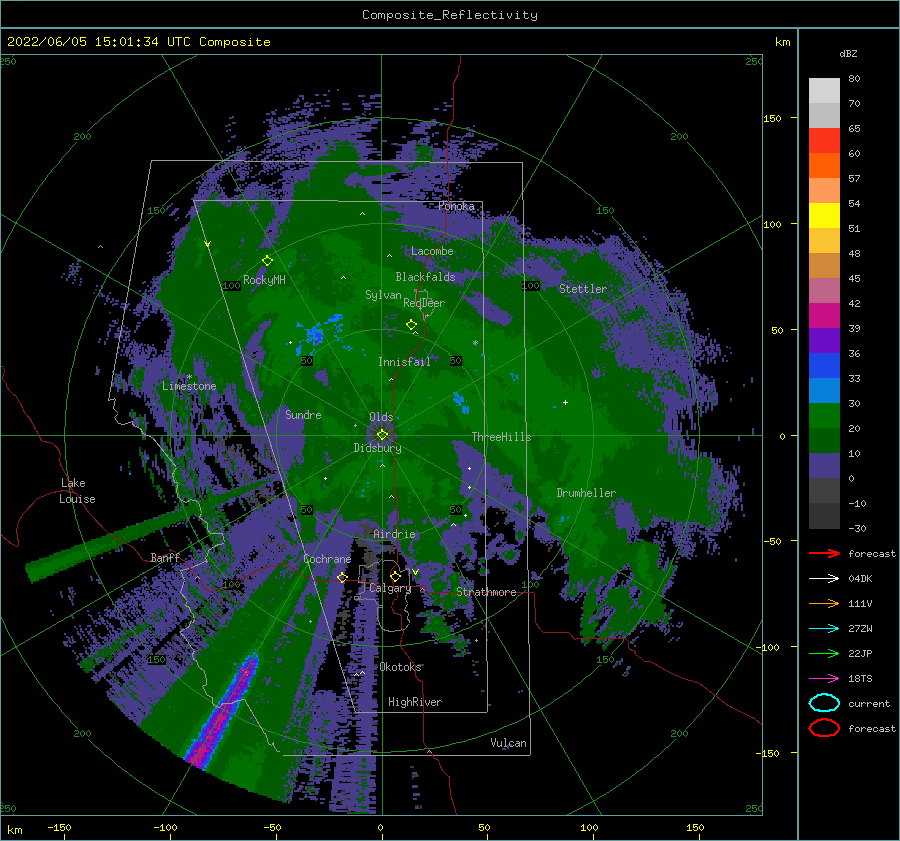Click the Limestone label
The height and width of the screenshot is (841, 900).
(189, 386)
